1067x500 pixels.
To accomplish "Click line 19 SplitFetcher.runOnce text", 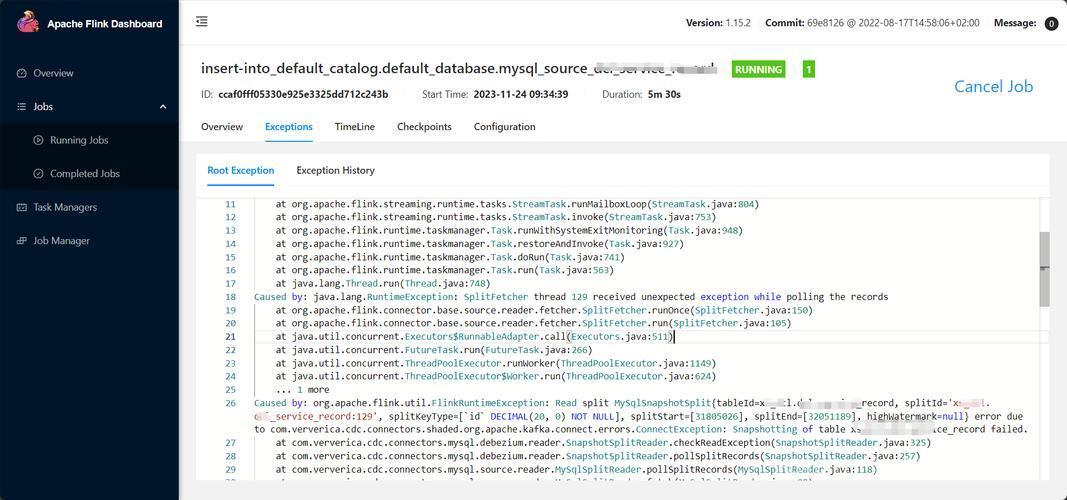I will (544, 310).
